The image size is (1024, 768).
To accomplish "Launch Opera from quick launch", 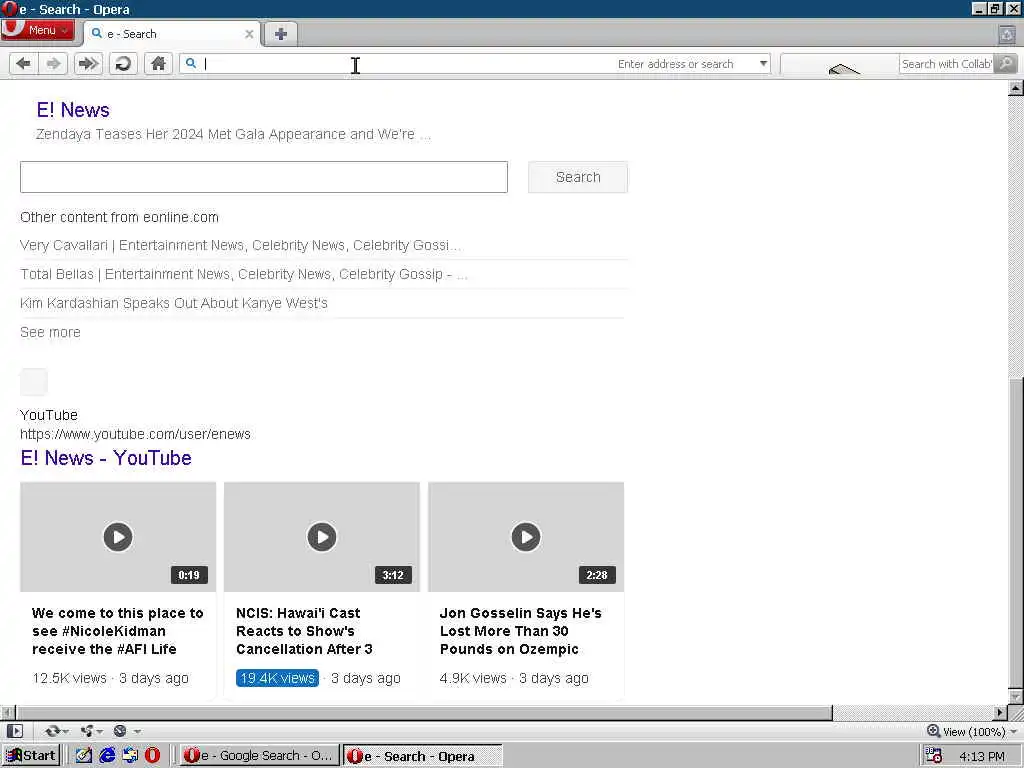I will 152,756.
